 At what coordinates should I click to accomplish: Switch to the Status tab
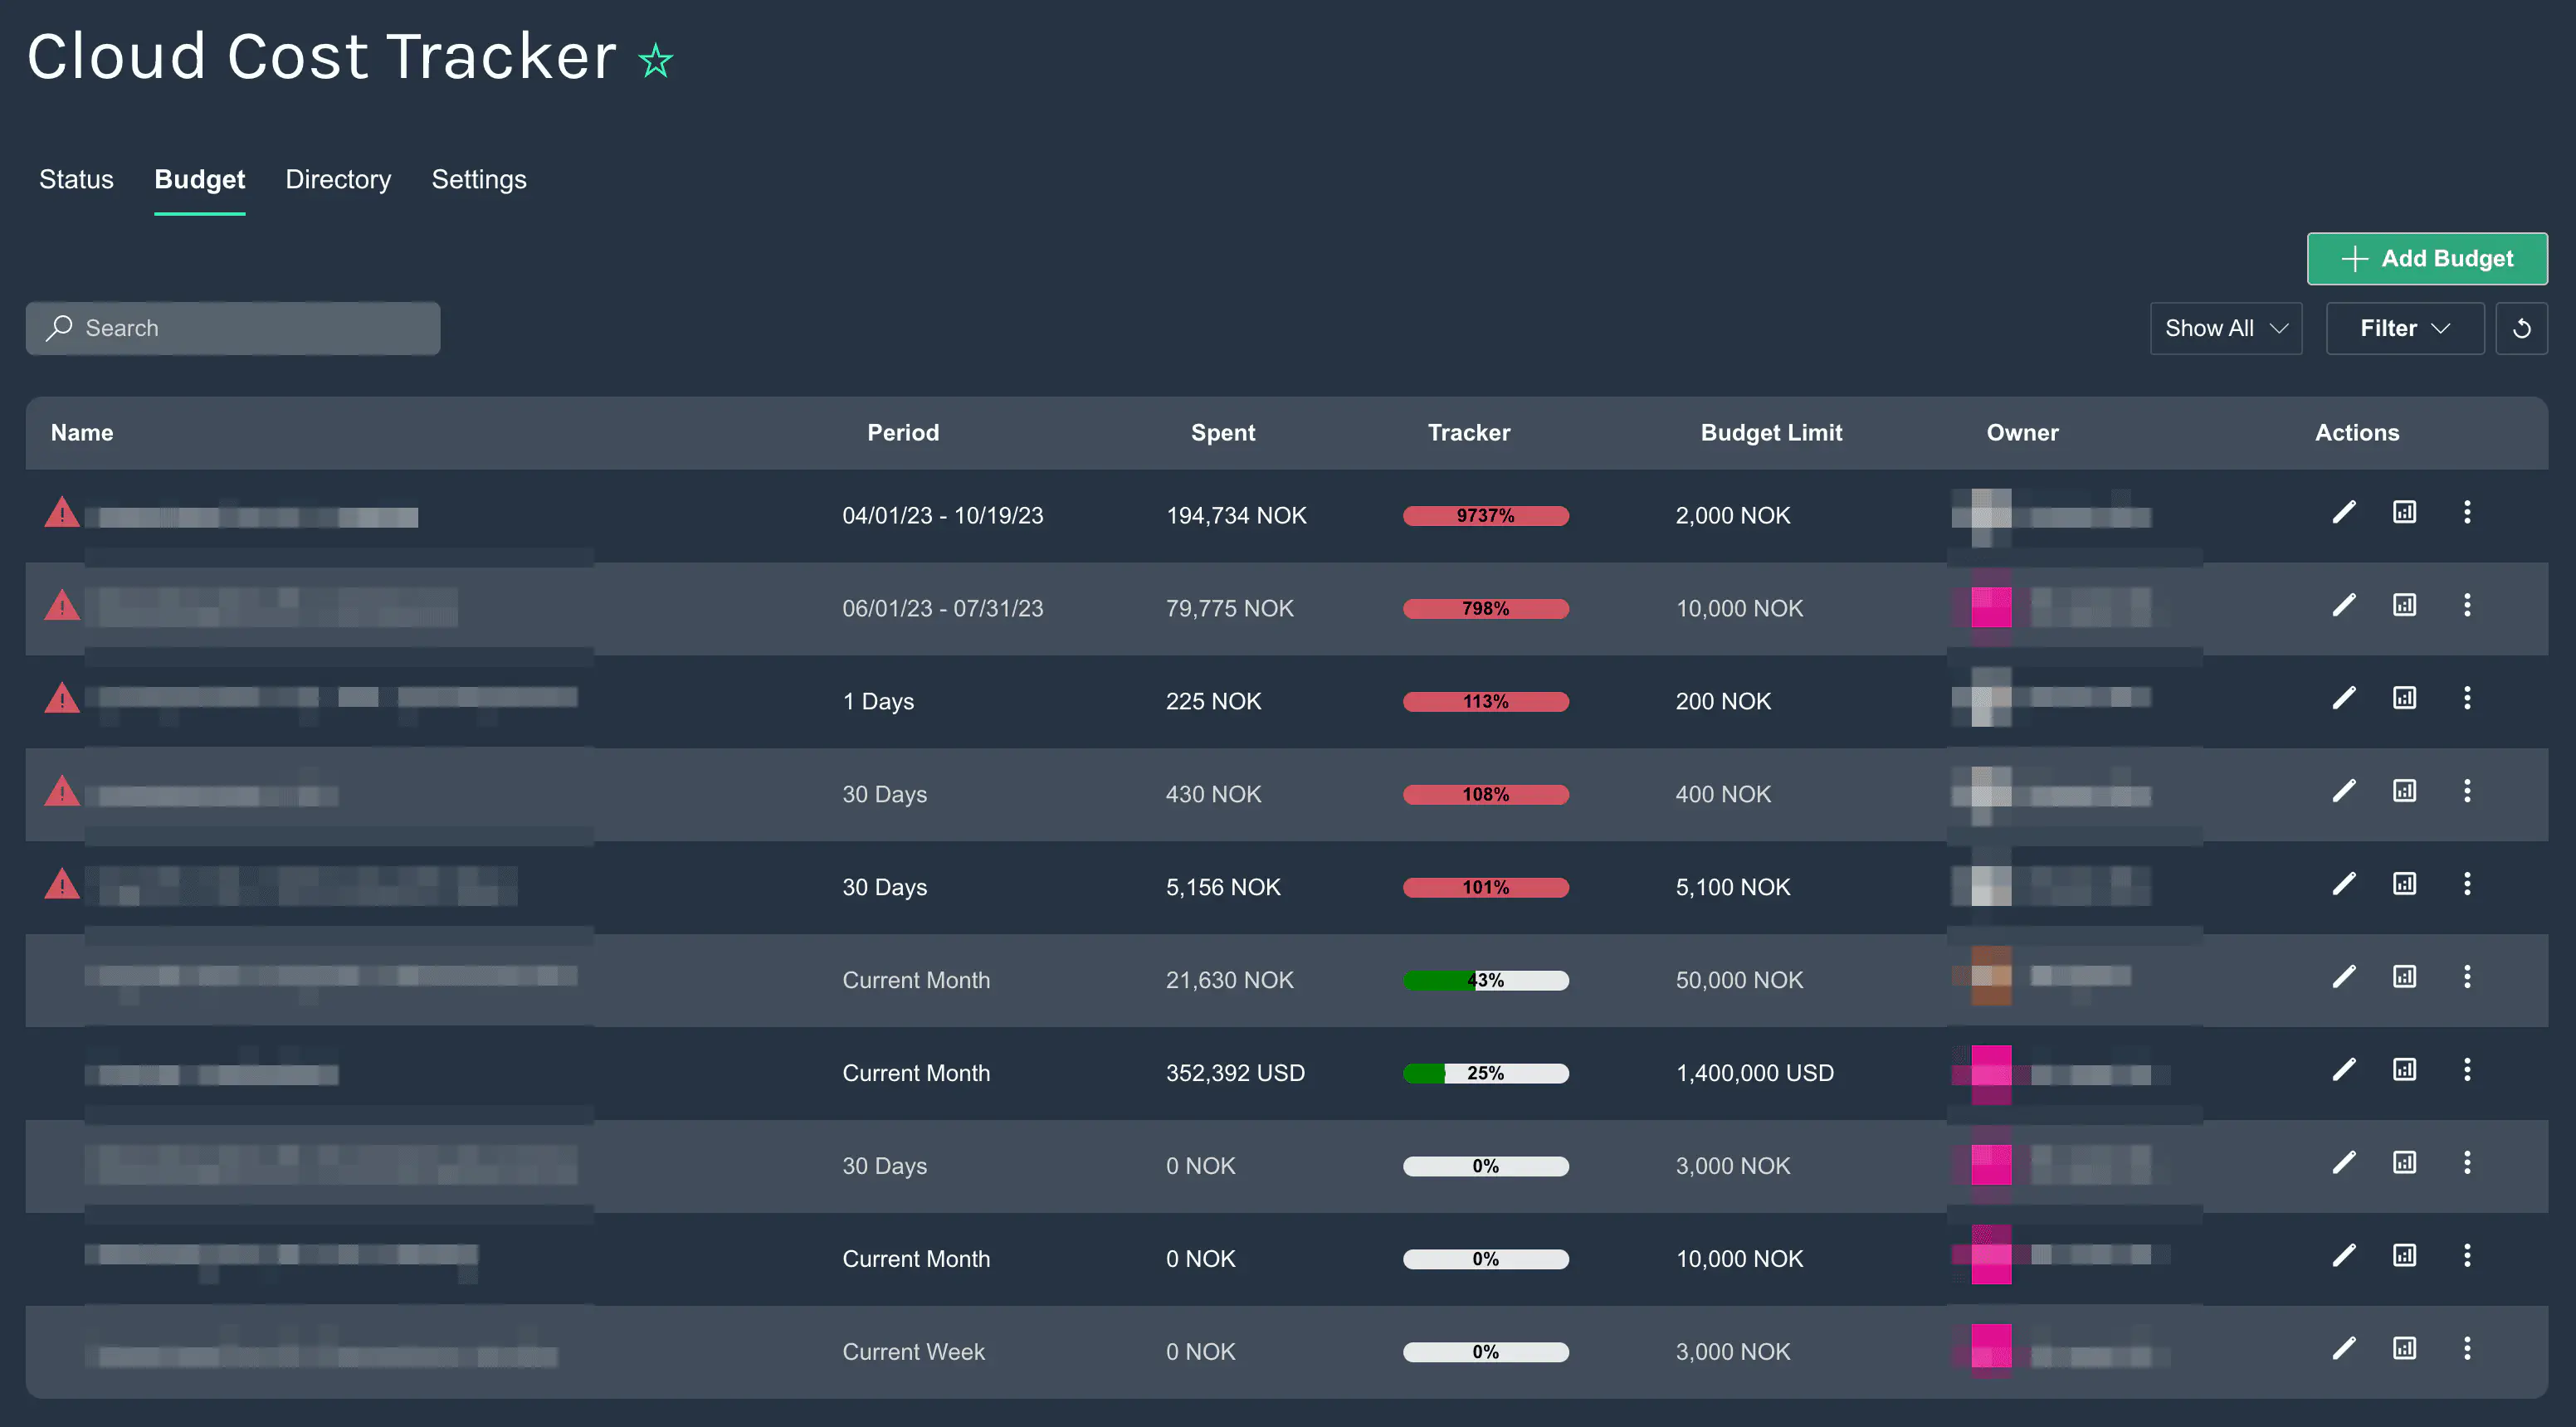(x=76, y=180)
